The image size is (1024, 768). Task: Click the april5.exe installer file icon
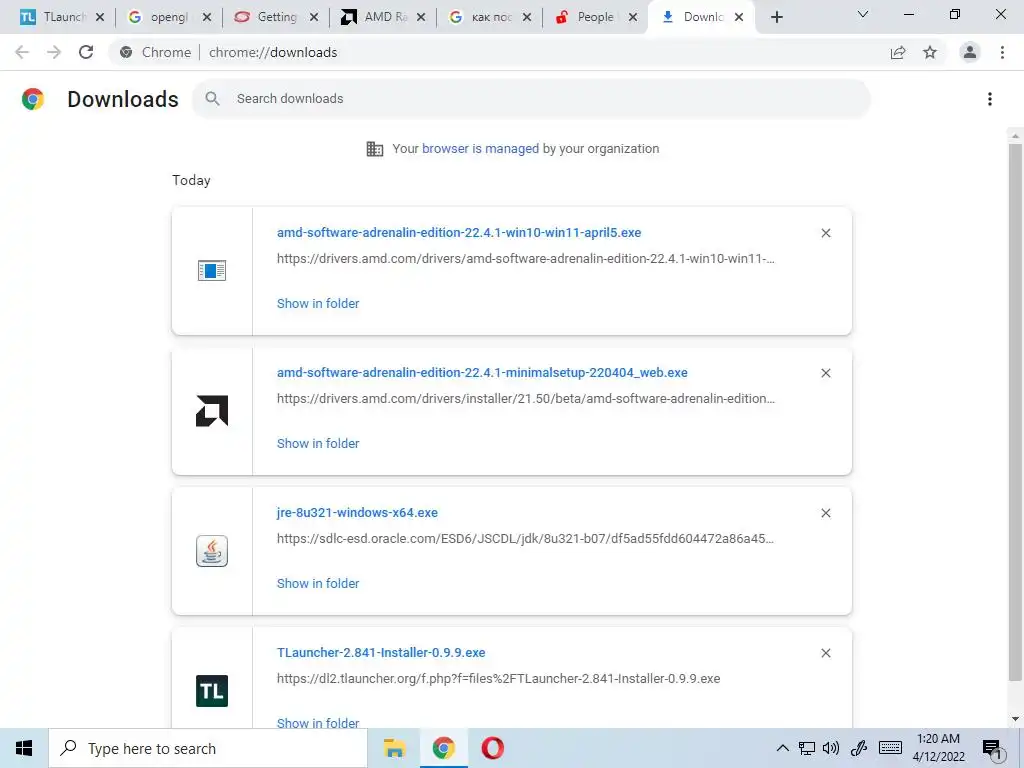[x=212, y=270]
